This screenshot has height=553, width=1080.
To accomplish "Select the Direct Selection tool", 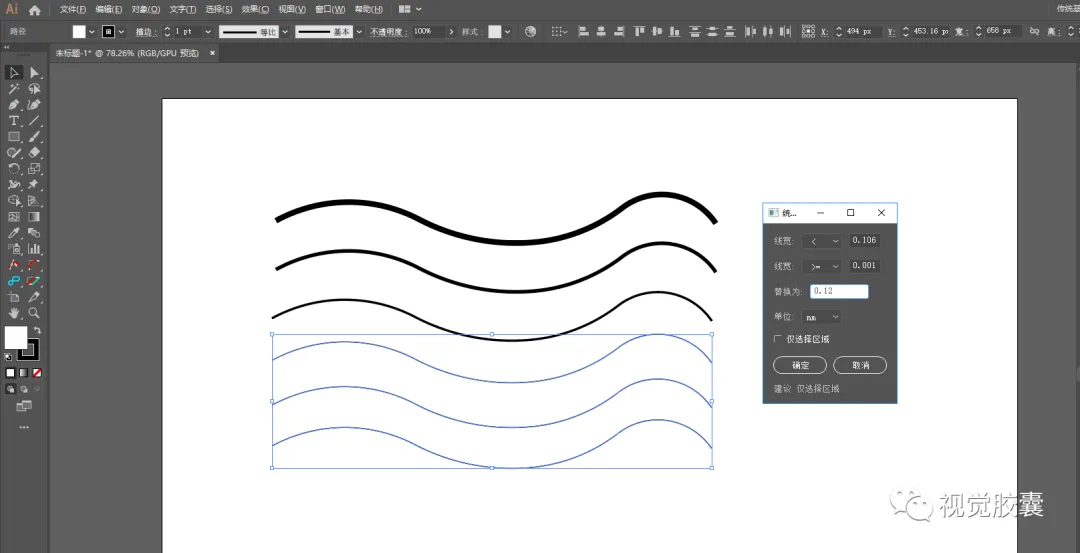I will tap(34, 73).
